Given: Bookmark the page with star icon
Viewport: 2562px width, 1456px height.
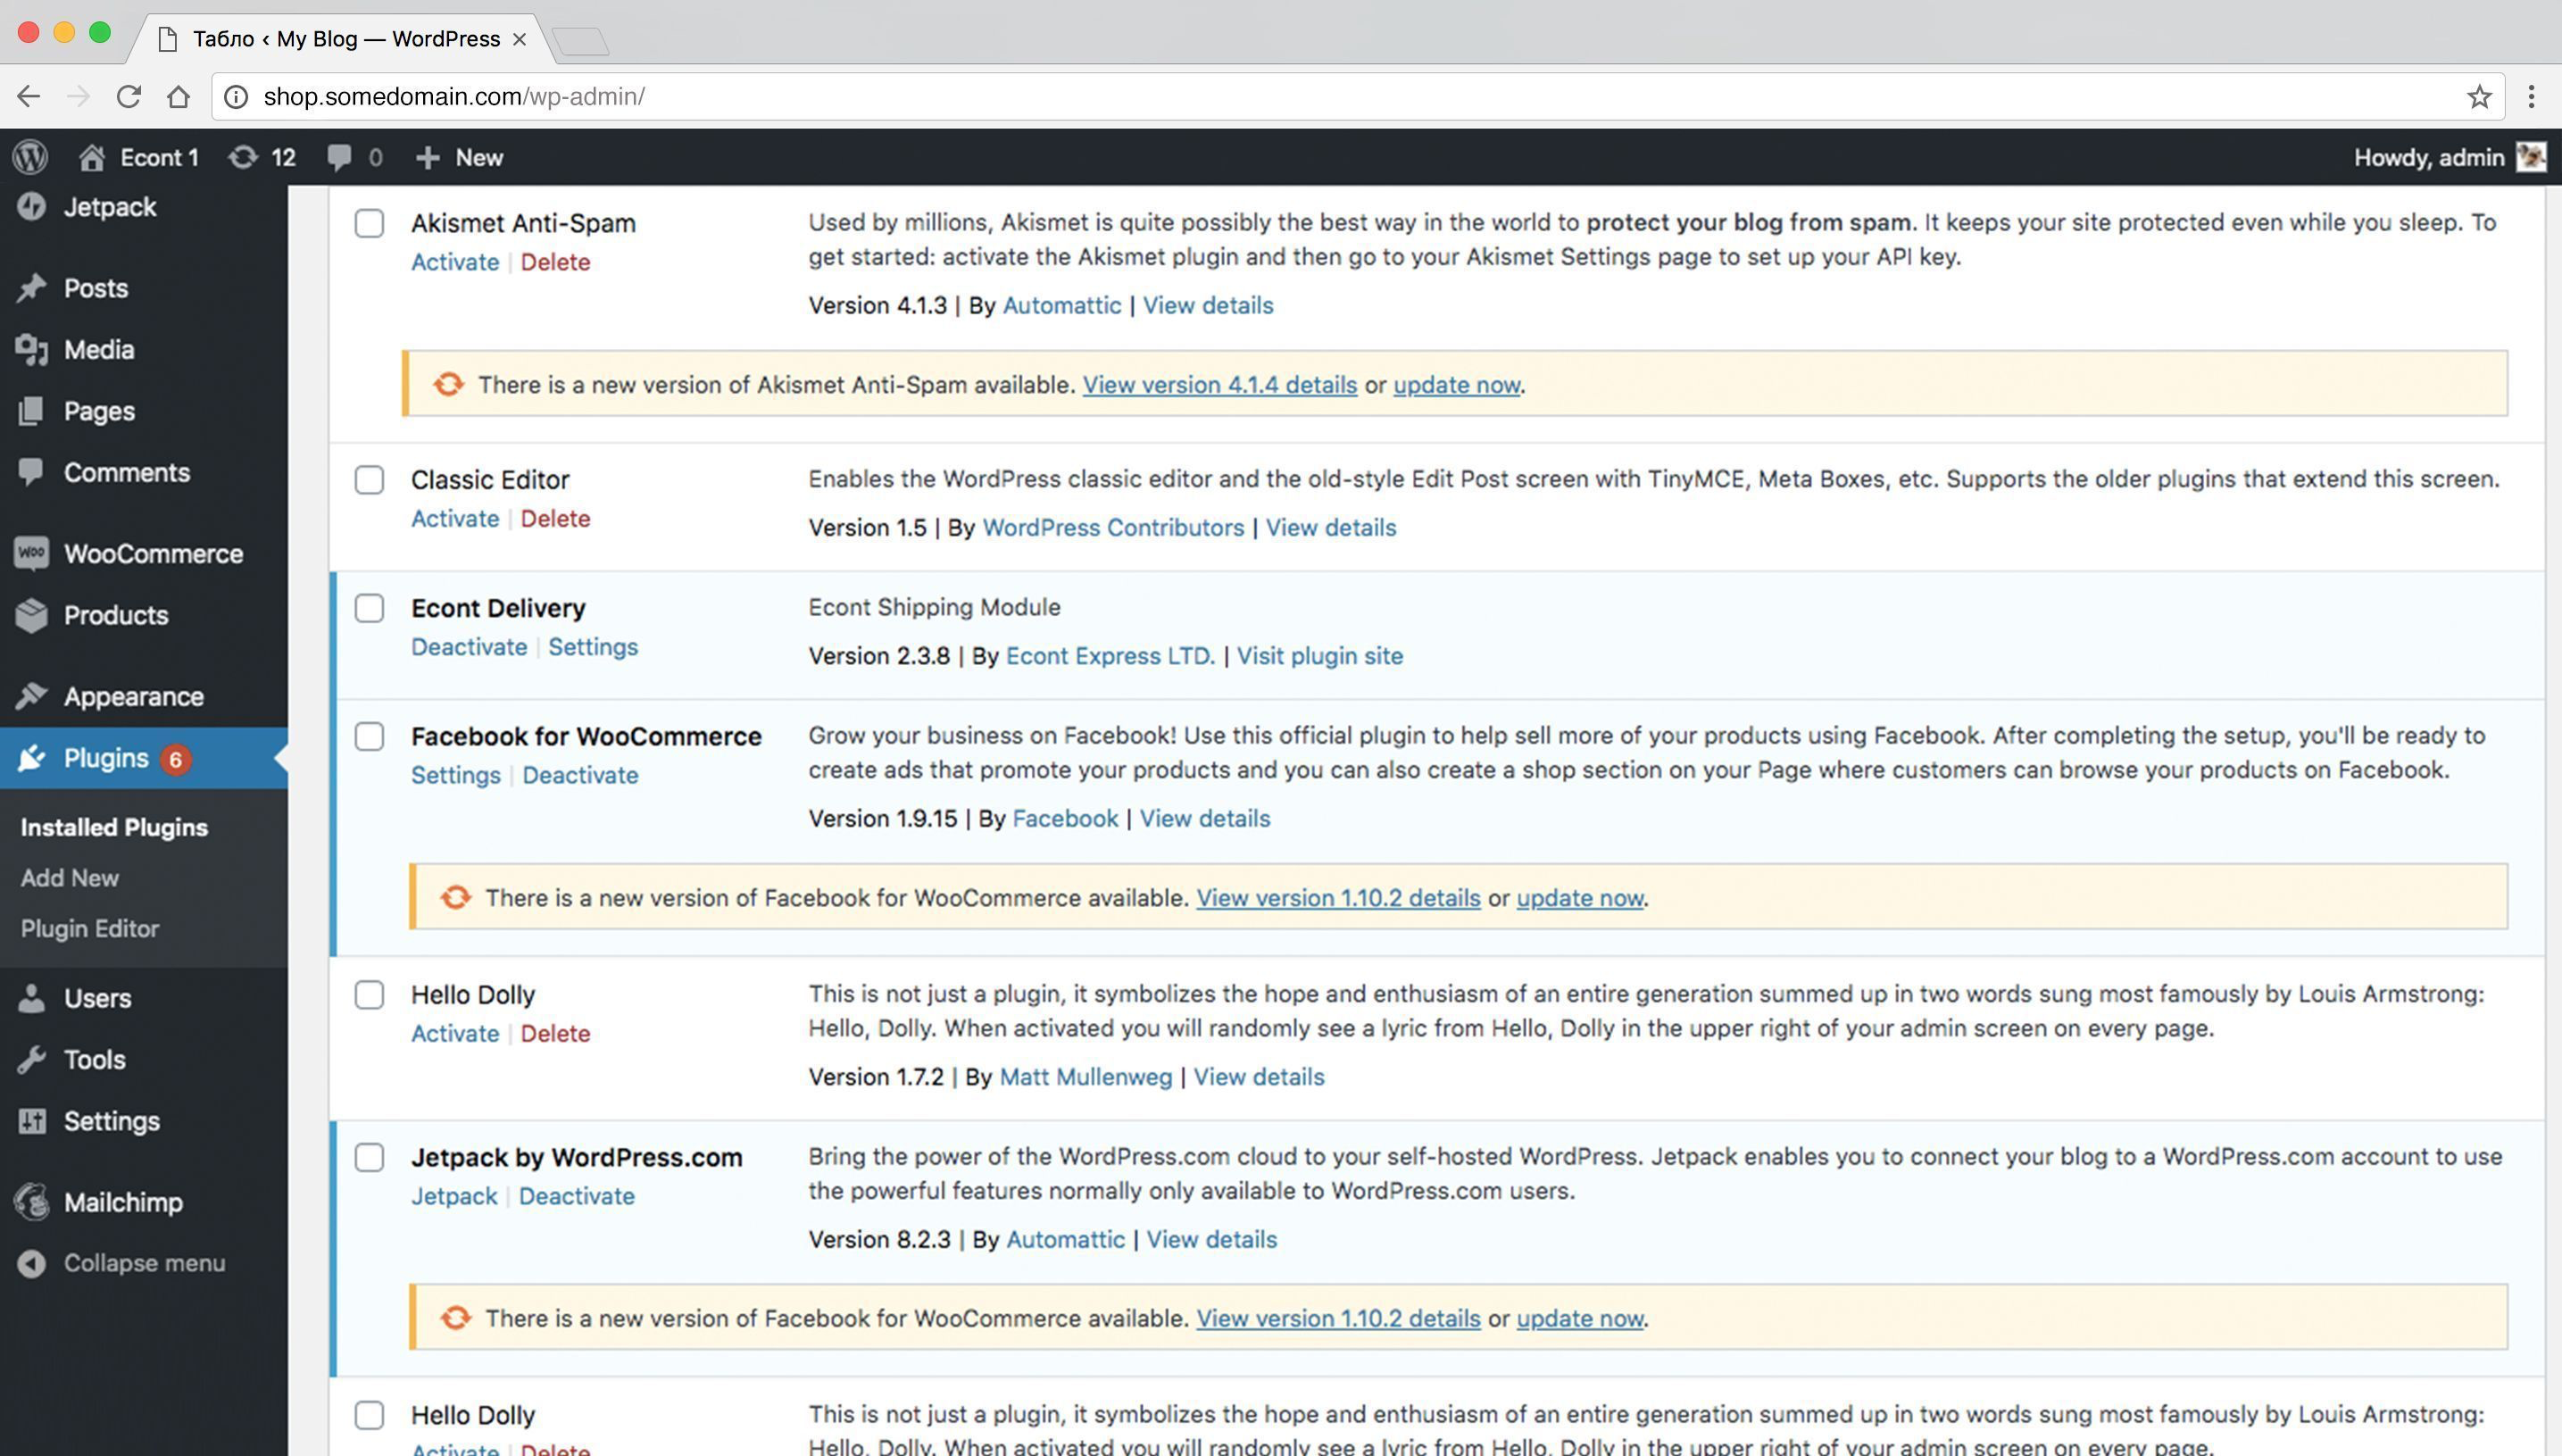Looking at the screenshot, I should [2479, 96].
